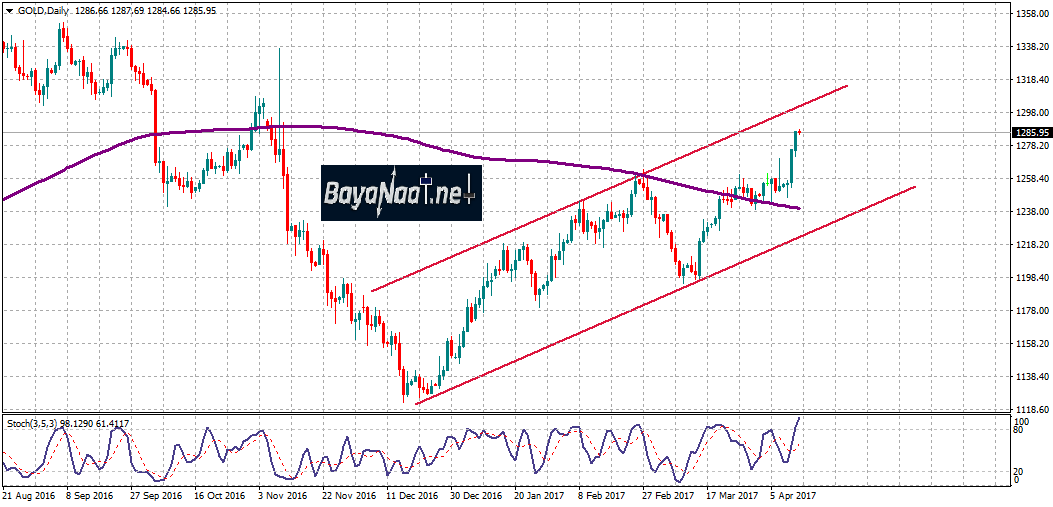The image size is (1053, 507).
Task: Click the 1358.00 price scale label
Action: [1031, 14]
